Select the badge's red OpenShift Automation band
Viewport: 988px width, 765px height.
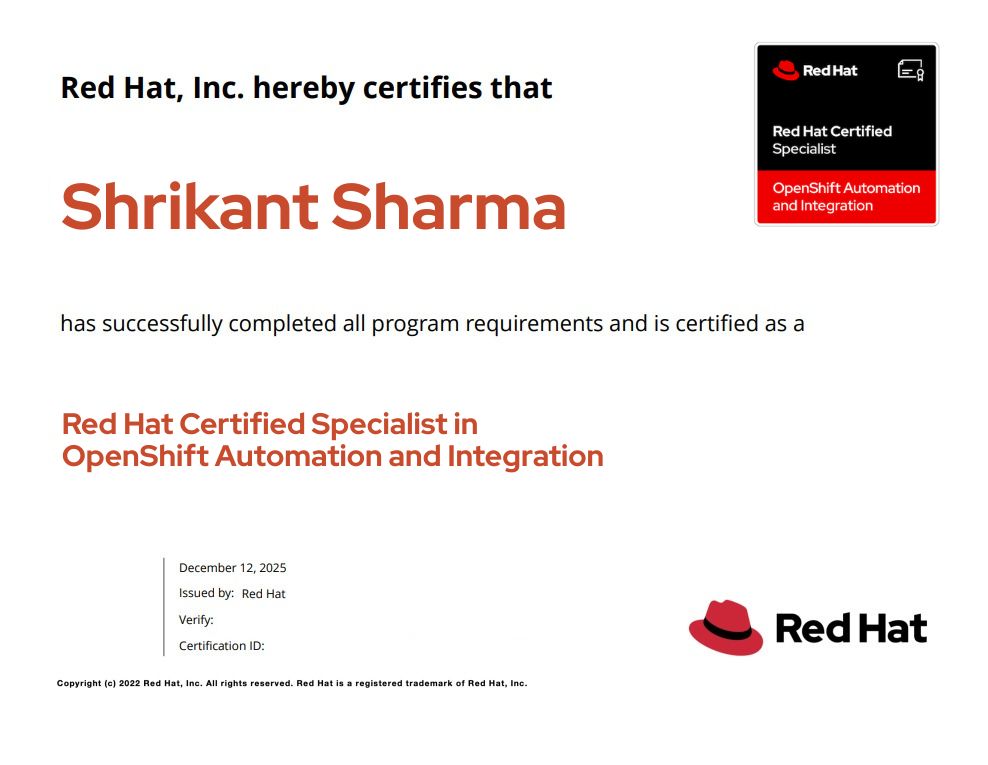click(x=846, y=197)
